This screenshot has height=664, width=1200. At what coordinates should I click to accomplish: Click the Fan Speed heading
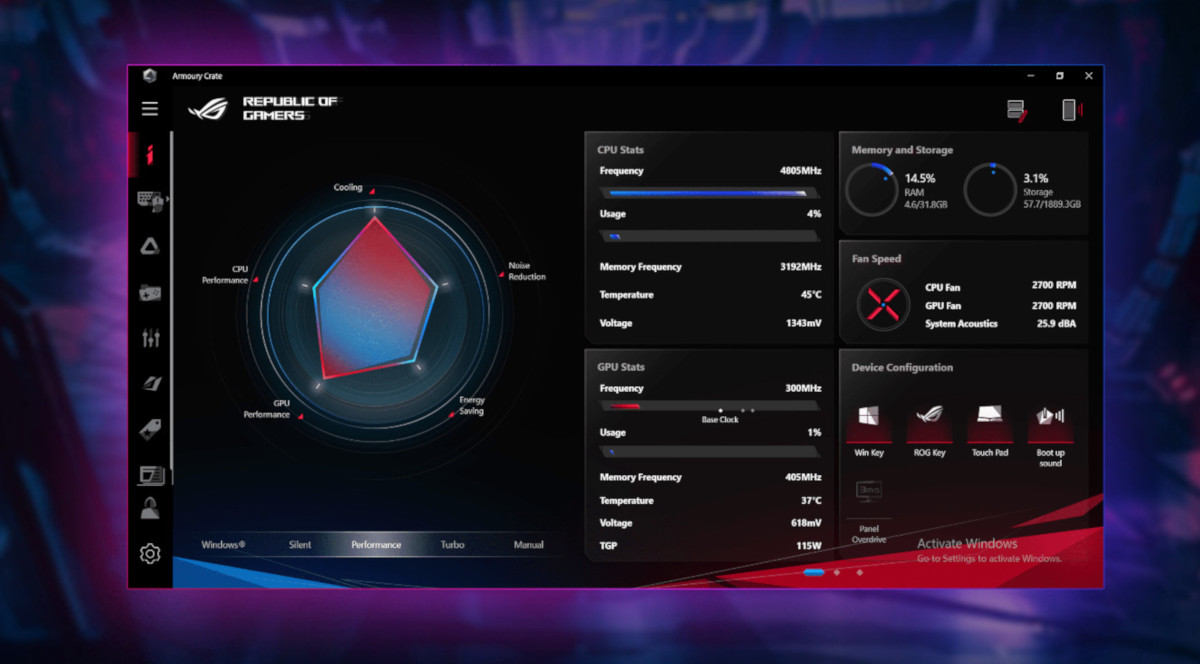[x=876, y=259]
